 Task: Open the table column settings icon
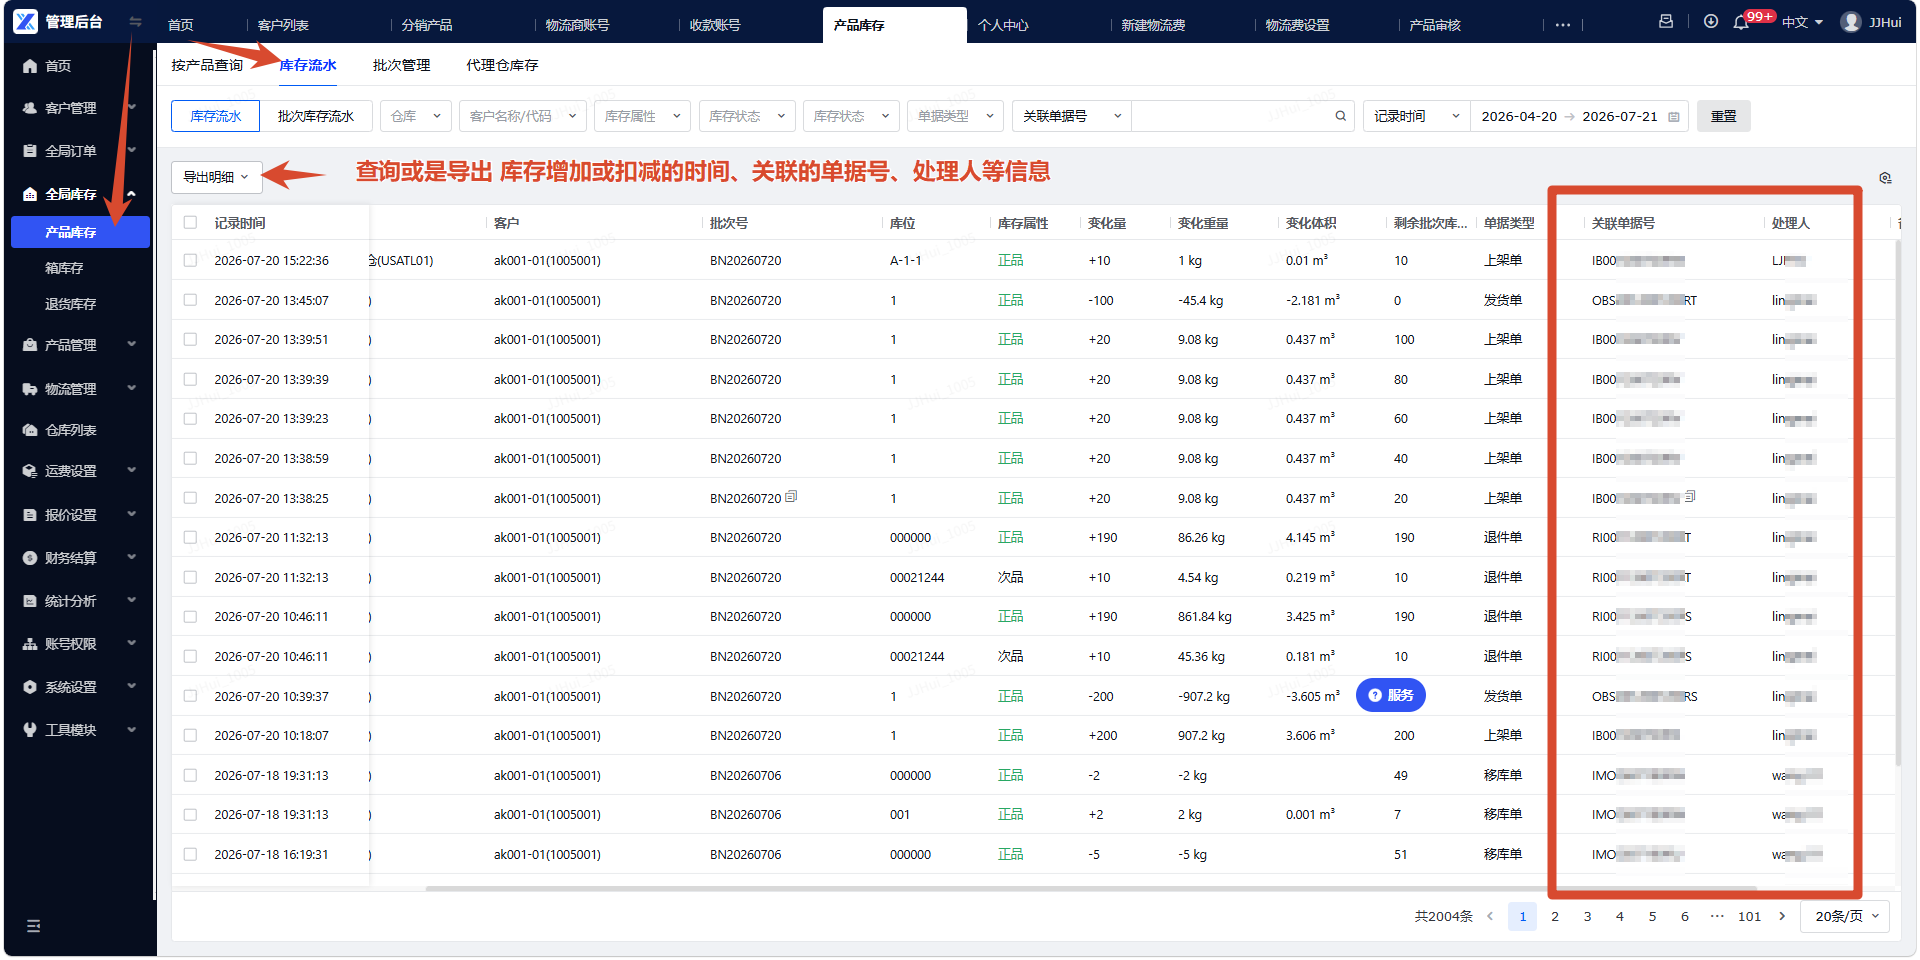point(1885,178)
